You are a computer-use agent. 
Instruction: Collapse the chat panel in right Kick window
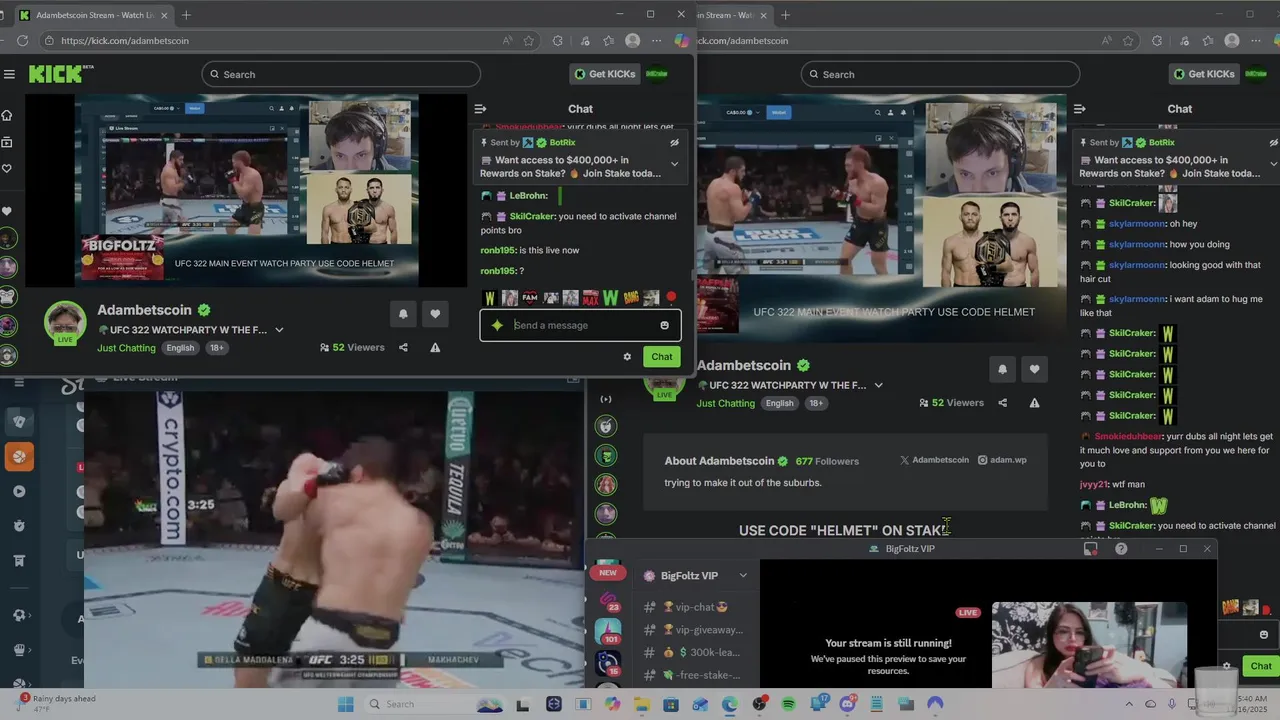pos(1079,109)
